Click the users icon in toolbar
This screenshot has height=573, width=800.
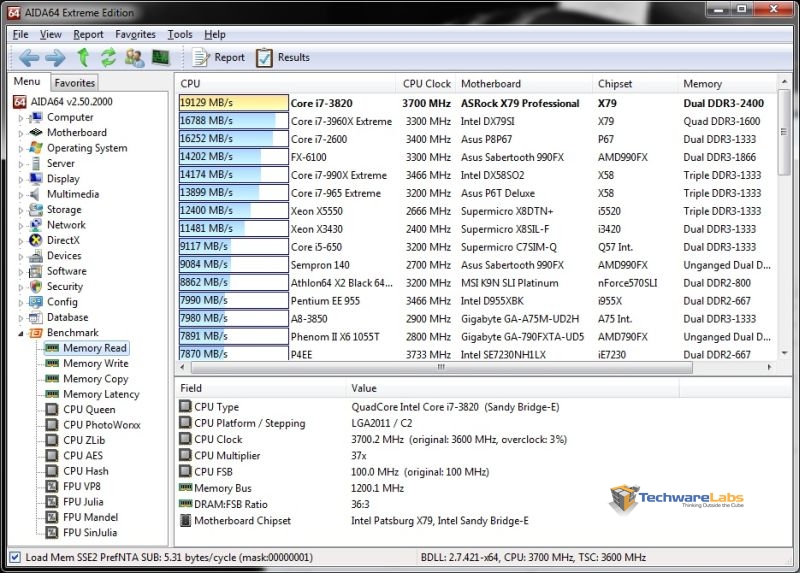[x=134, y=57]
